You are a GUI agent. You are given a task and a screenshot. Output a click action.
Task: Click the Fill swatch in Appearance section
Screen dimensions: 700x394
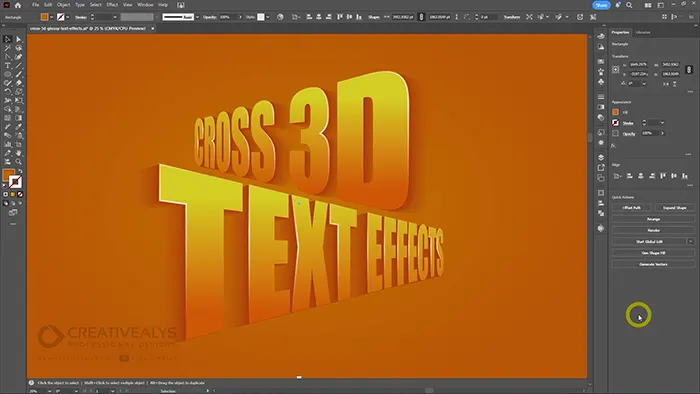tap(616, 112)
